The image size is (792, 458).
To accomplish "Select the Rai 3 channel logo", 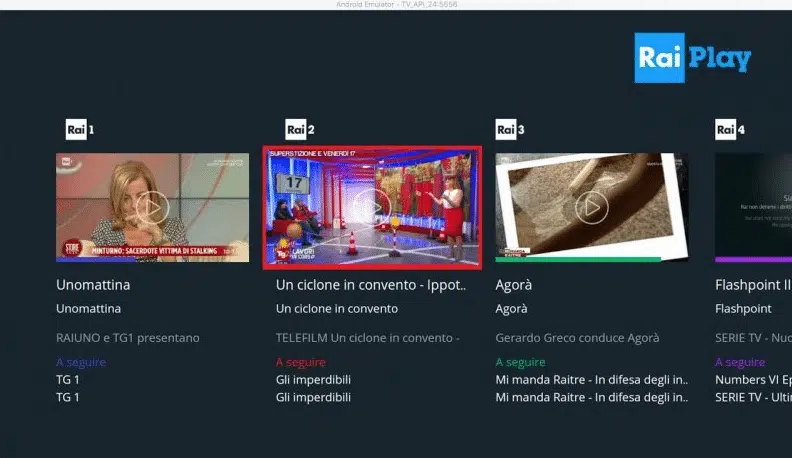I will [x=510, y=130].
